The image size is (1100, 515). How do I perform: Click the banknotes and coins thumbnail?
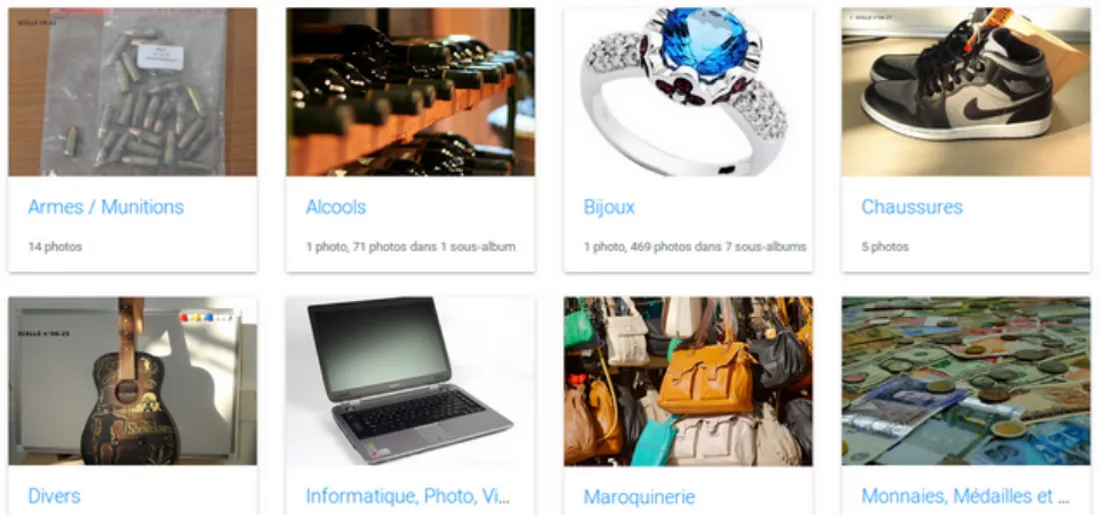coord(966,381)
